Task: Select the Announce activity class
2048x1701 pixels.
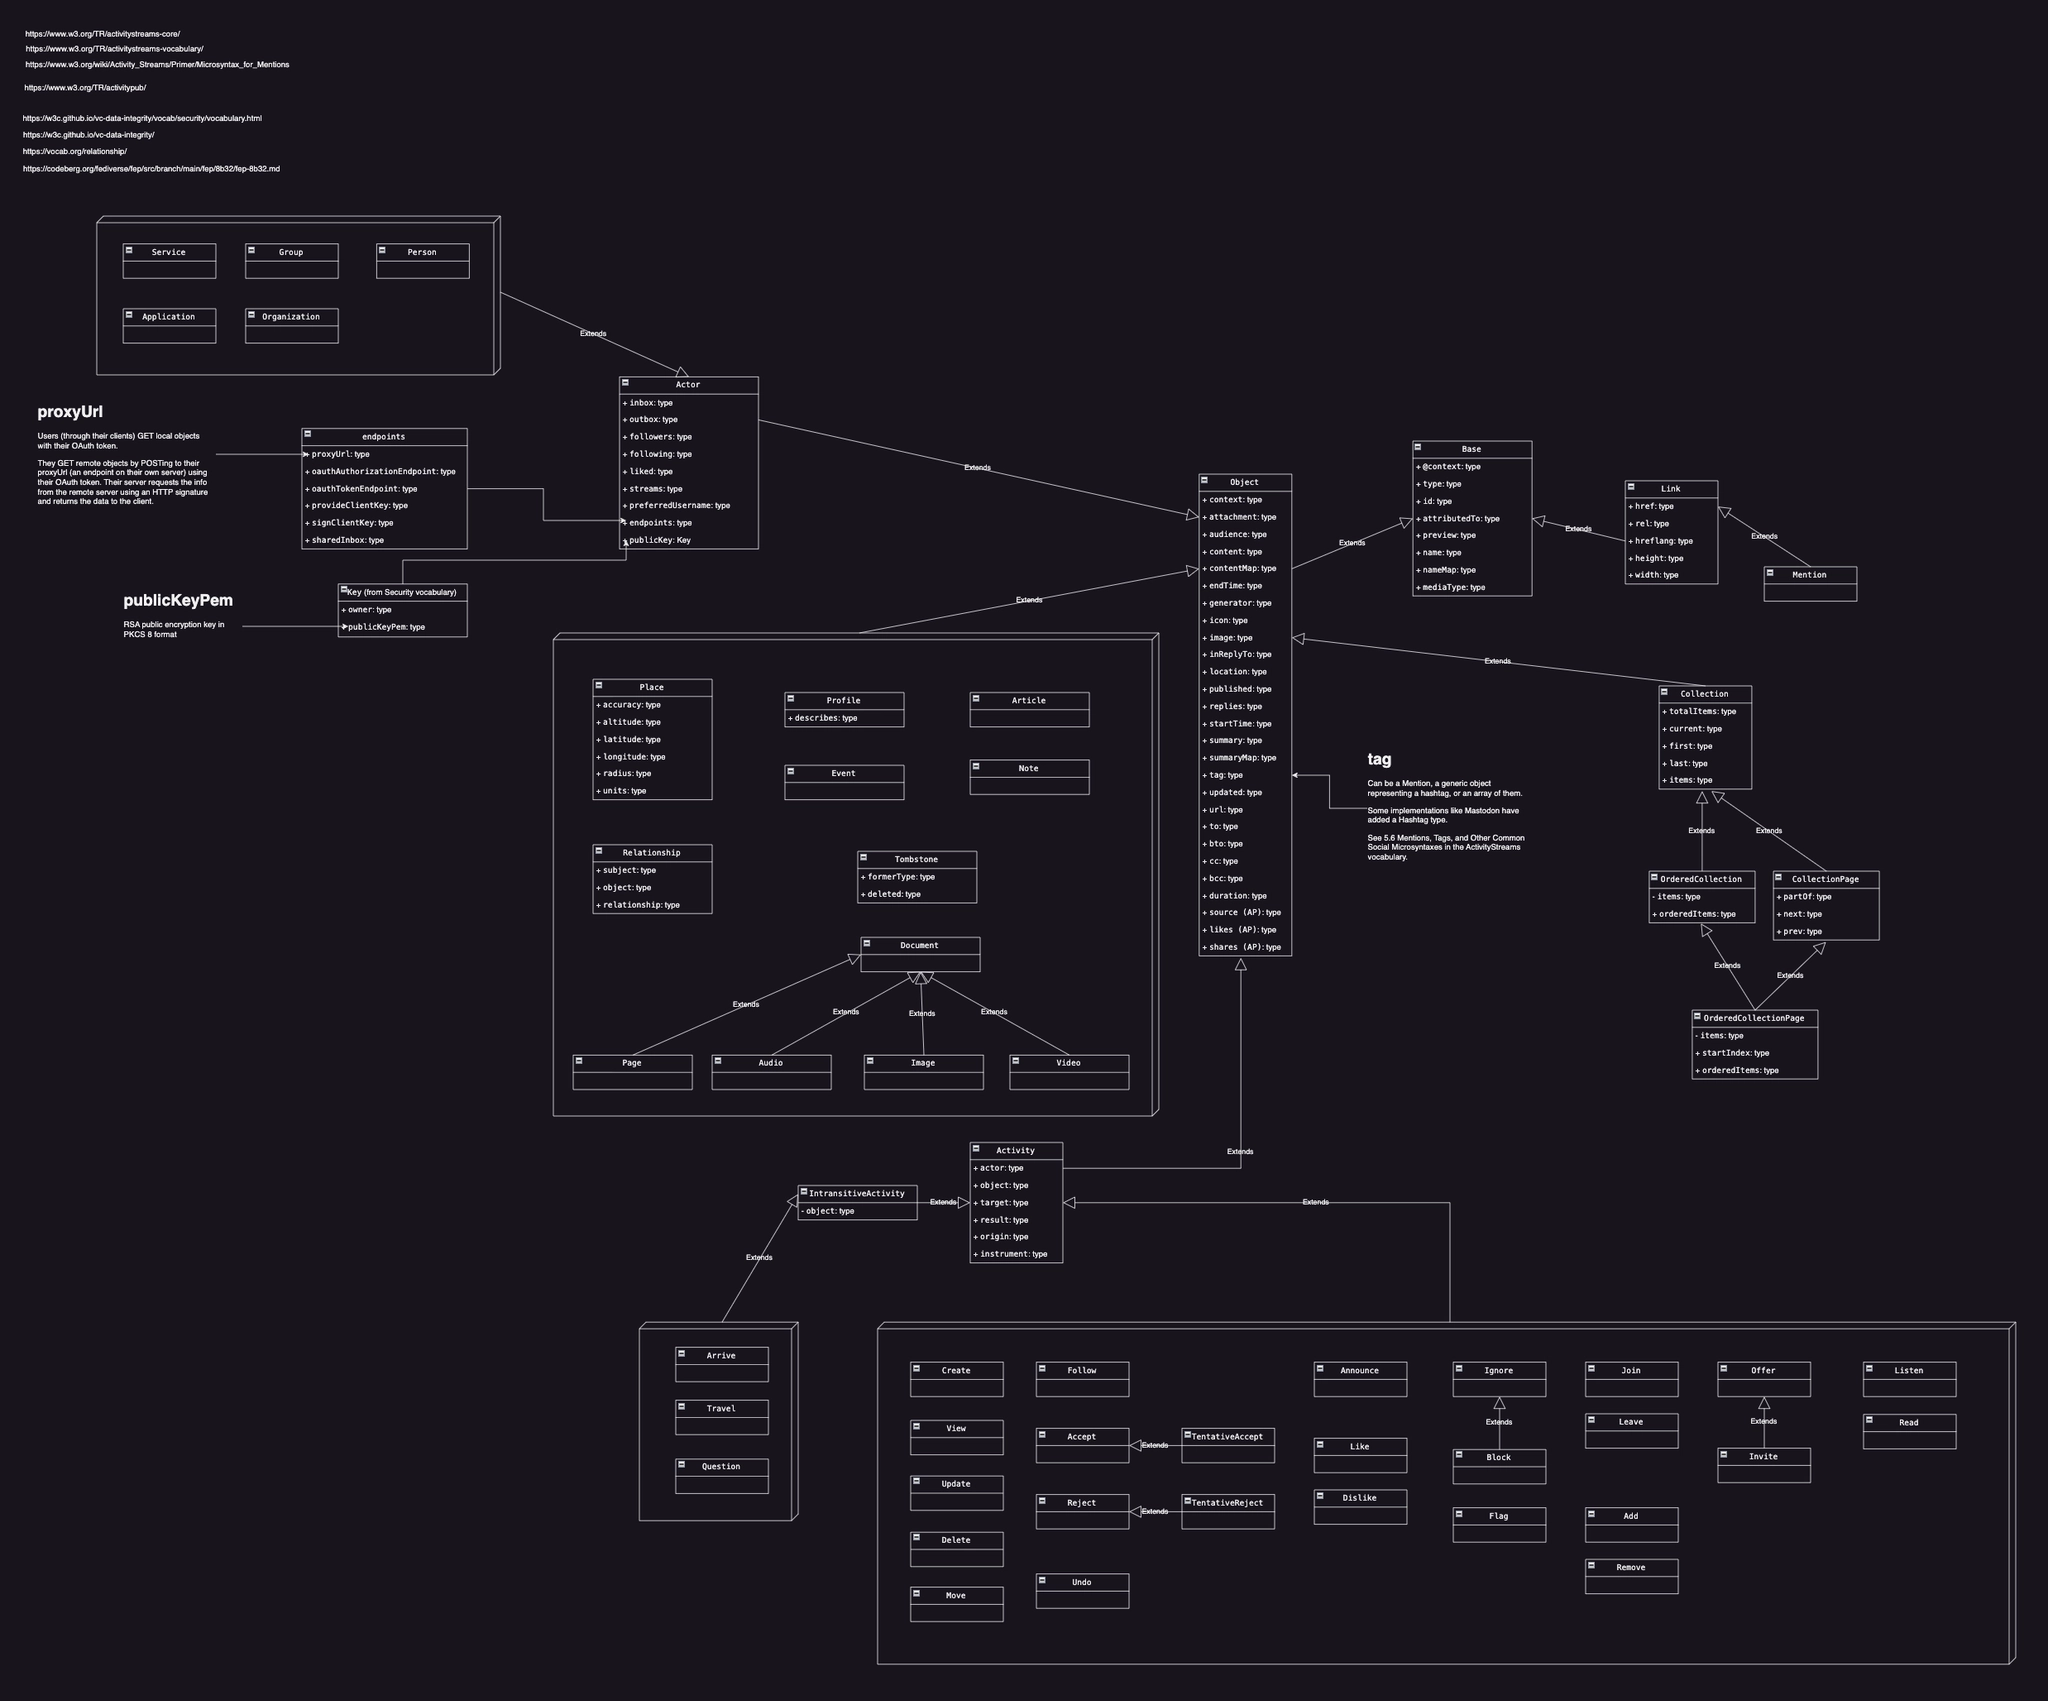Action: [1360, 1379]
